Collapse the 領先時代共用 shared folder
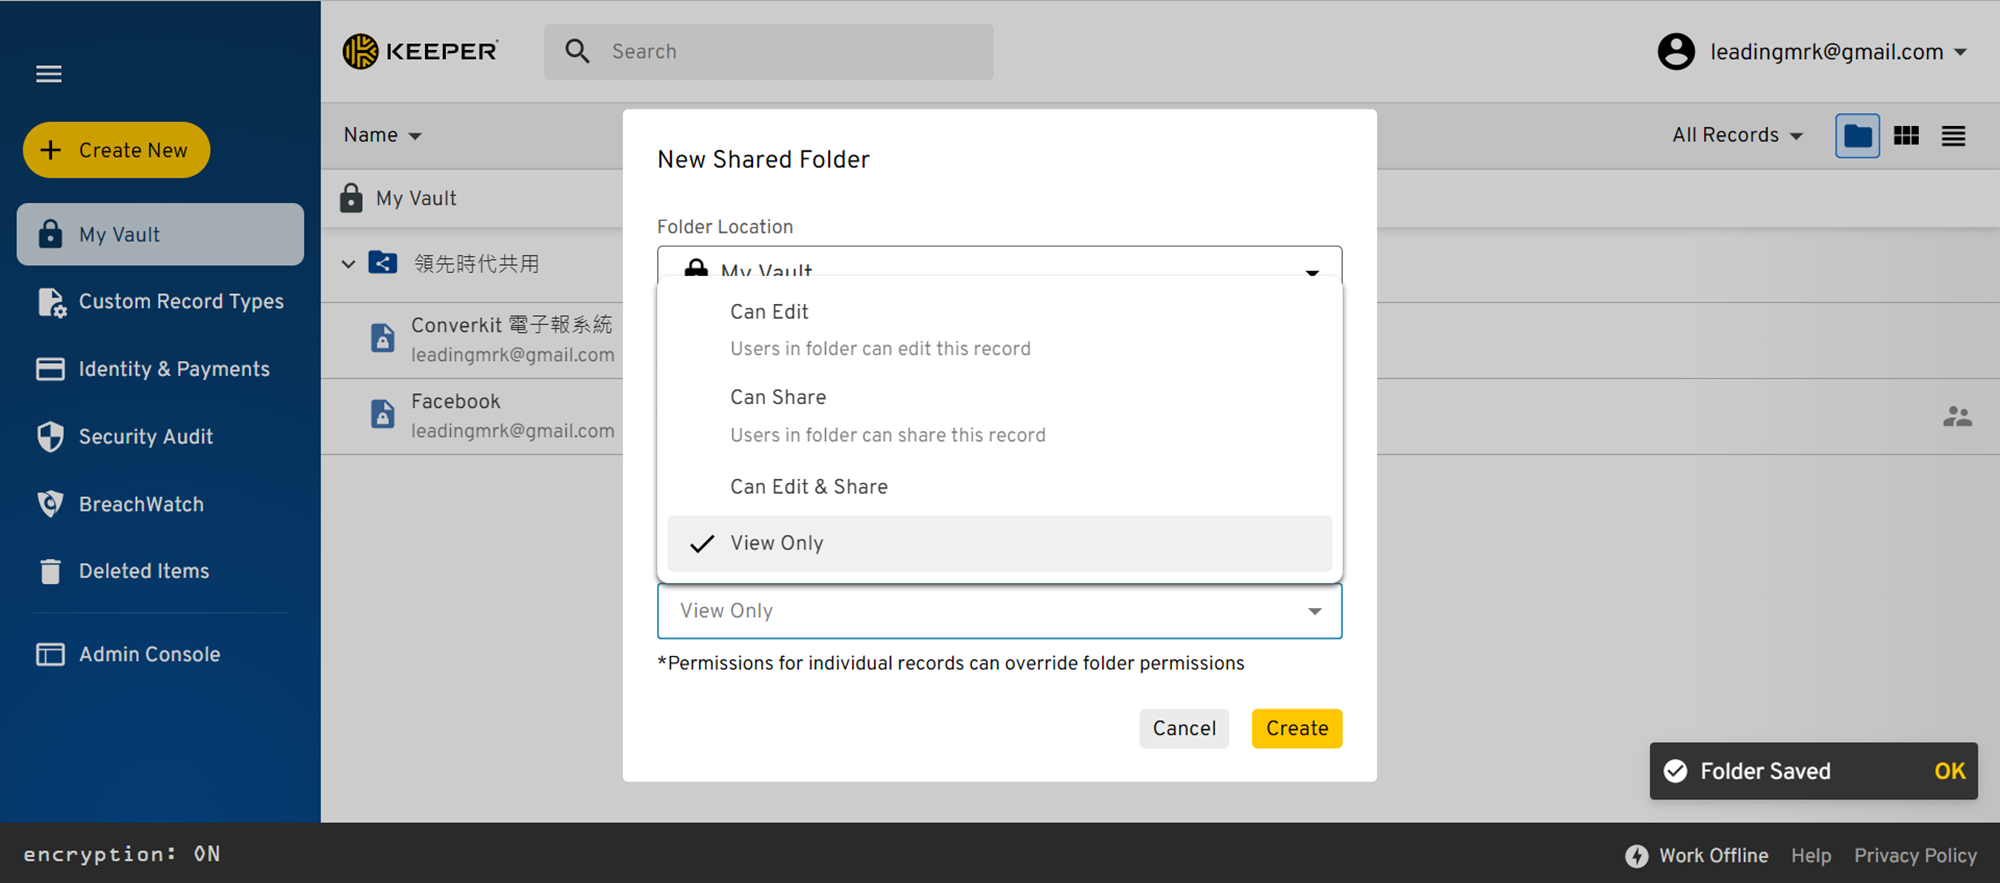This screenshot has width=2000, height=883. click(x=348, y=264)
